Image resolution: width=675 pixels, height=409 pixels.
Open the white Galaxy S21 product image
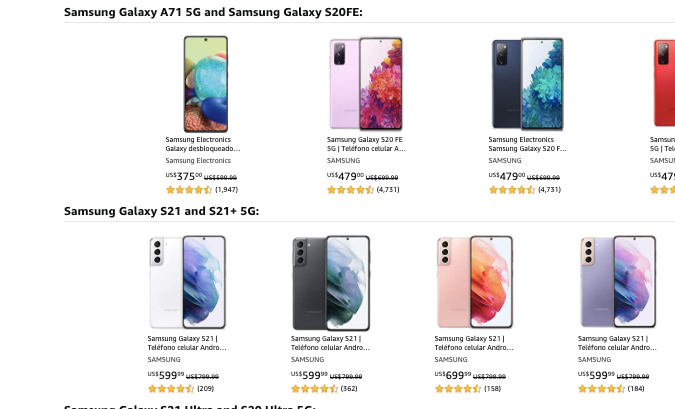[187, 282]
